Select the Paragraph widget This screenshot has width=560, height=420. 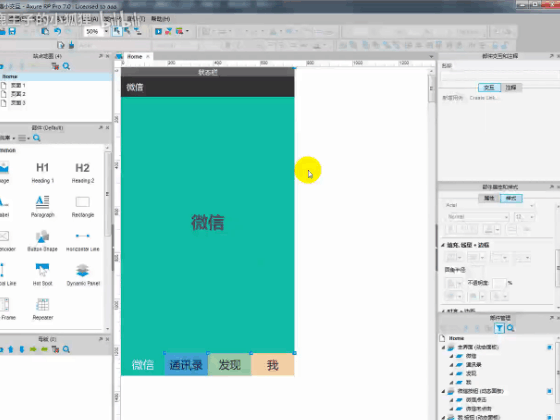(42, 206)
